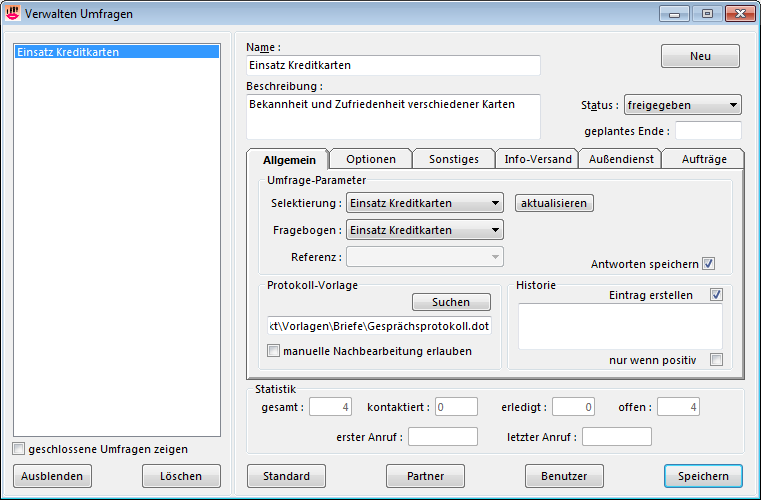Open the Fragebogen dropdown list

(425, 230)
